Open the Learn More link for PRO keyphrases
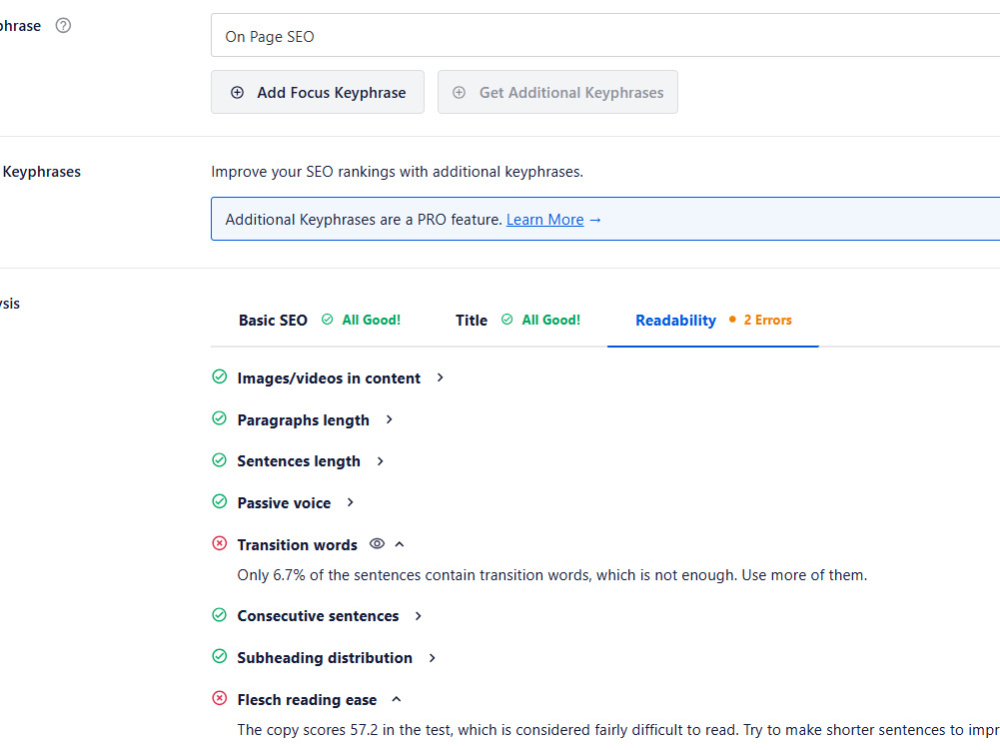This screenshot has width=1000, height=750. pyautogui.click(x=545, y=219)
